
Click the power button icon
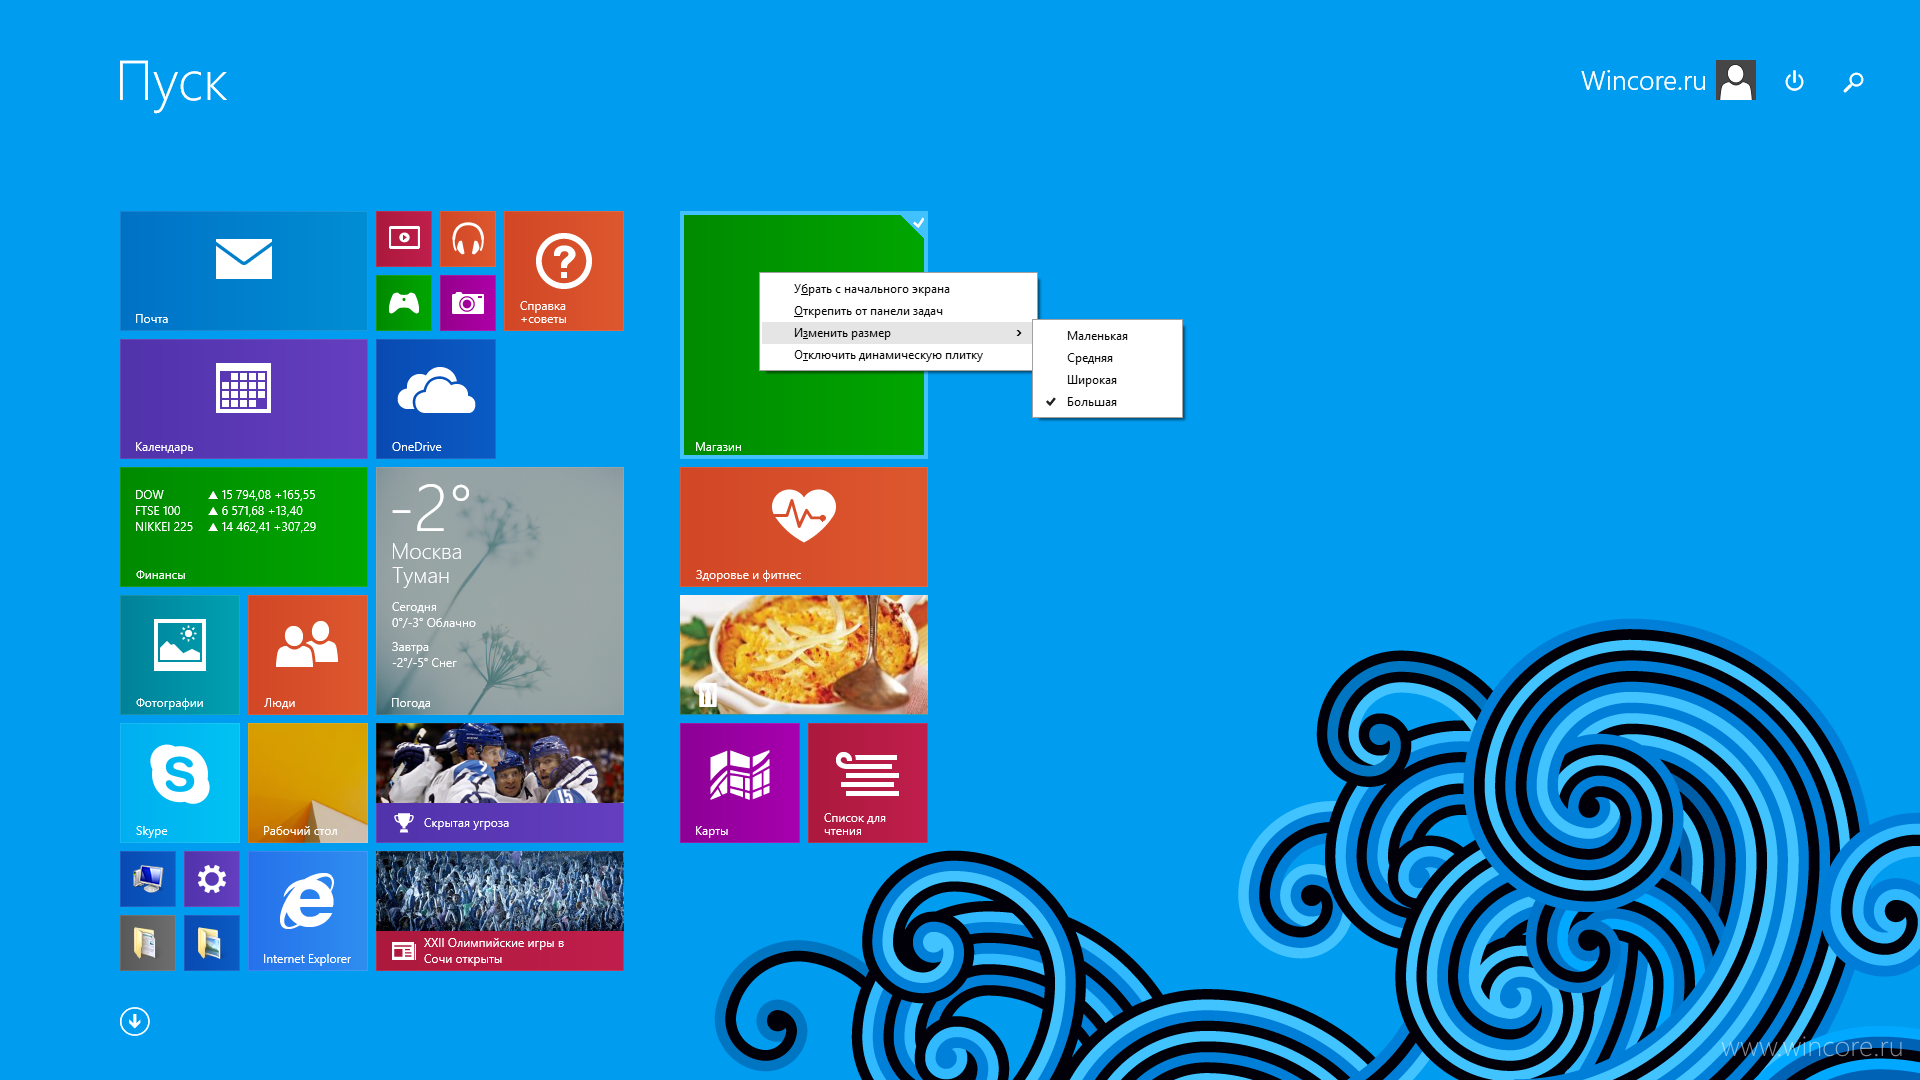click(x=1794, y=81)
